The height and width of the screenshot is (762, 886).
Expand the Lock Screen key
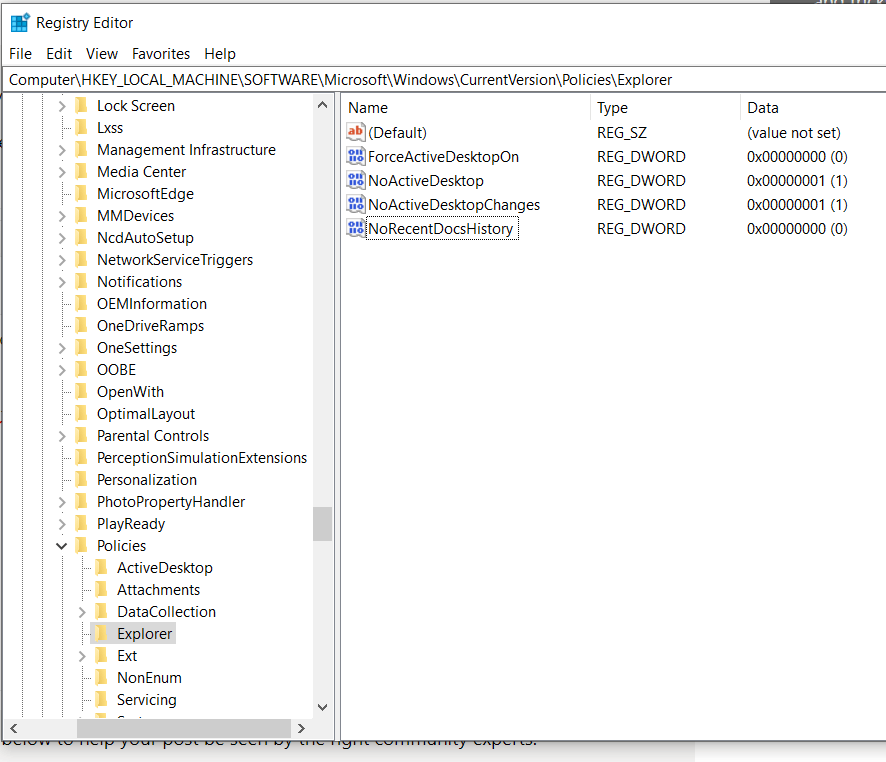pyautogui.click(x=62, y=106)
